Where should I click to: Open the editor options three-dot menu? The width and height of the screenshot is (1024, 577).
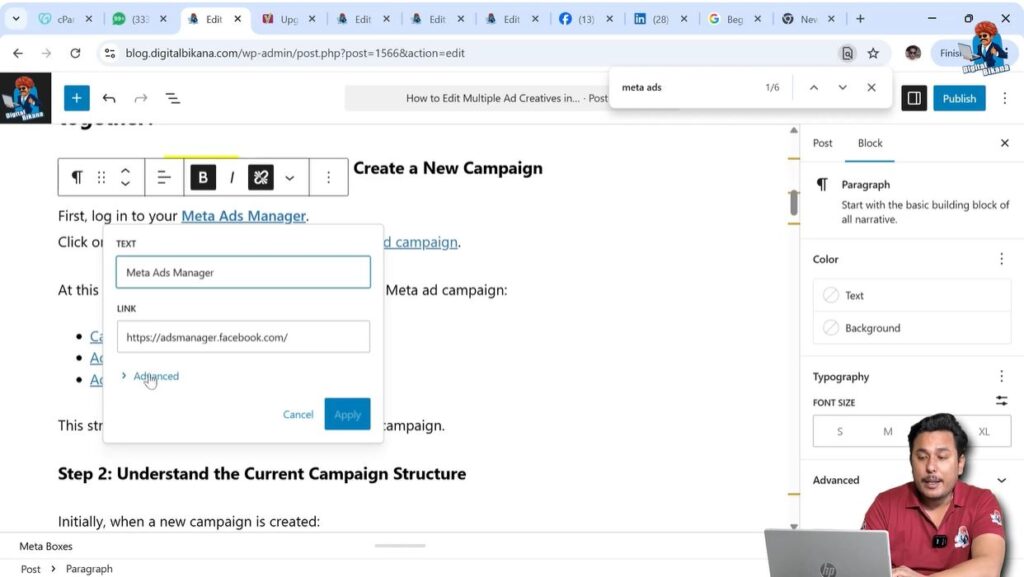click(1004, 98)
